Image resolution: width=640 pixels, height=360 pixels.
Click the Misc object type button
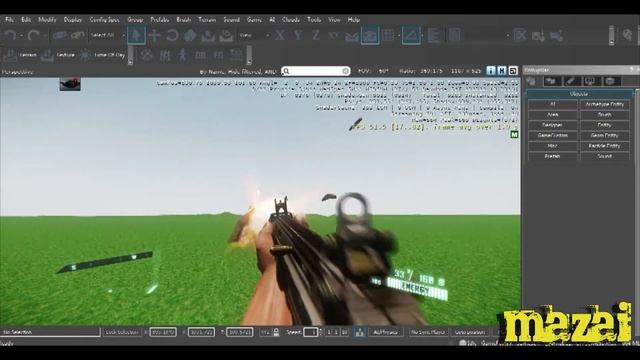click(553, 146)
